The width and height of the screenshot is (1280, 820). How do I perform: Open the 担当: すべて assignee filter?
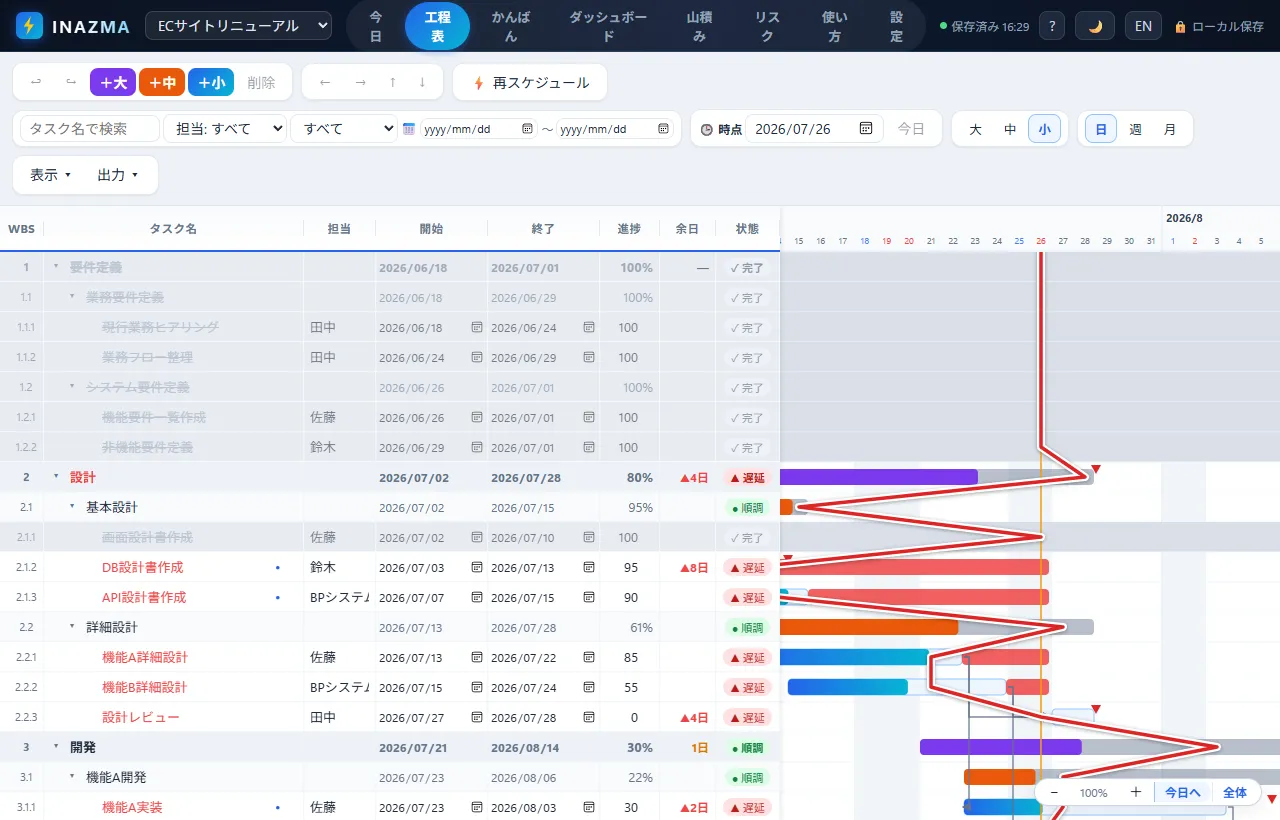click(225, 129)
